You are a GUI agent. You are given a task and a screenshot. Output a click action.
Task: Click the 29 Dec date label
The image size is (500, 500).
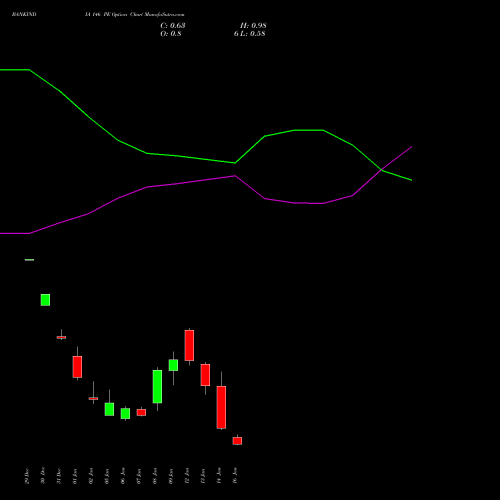coord(27,476)
